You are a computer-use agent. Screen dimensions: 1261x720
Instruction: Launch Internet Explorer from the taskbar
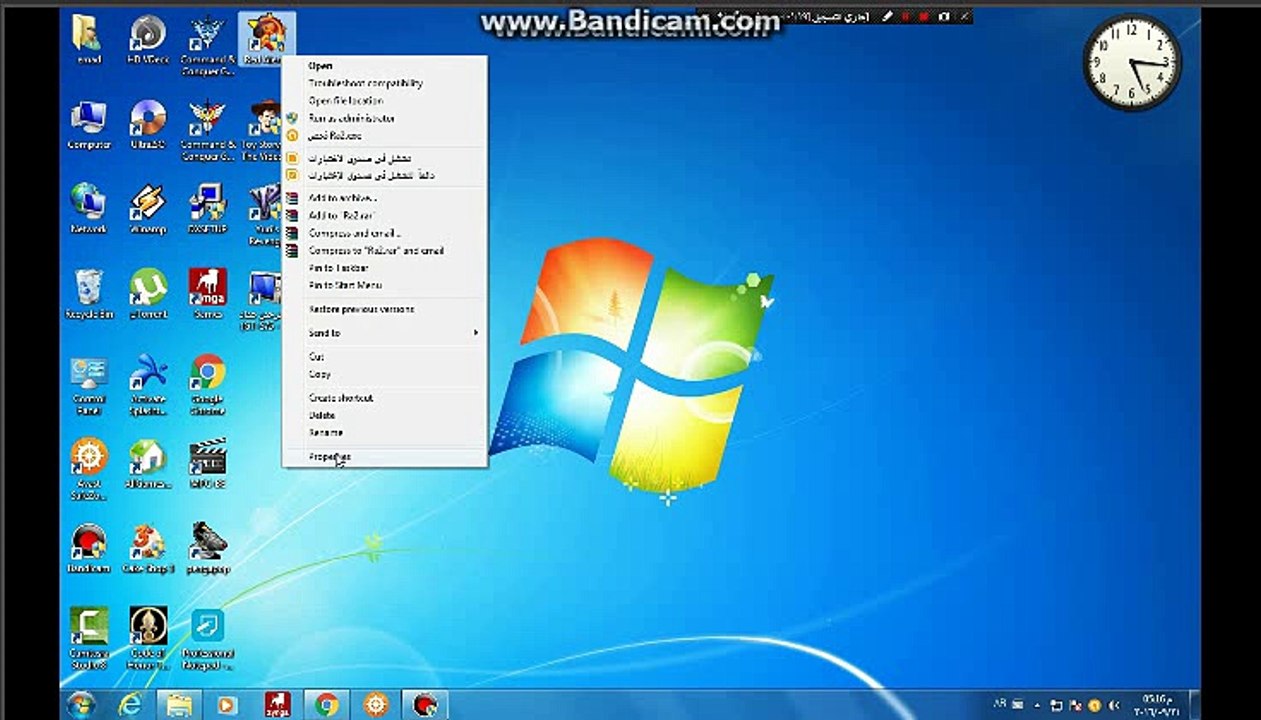(130, 705)
